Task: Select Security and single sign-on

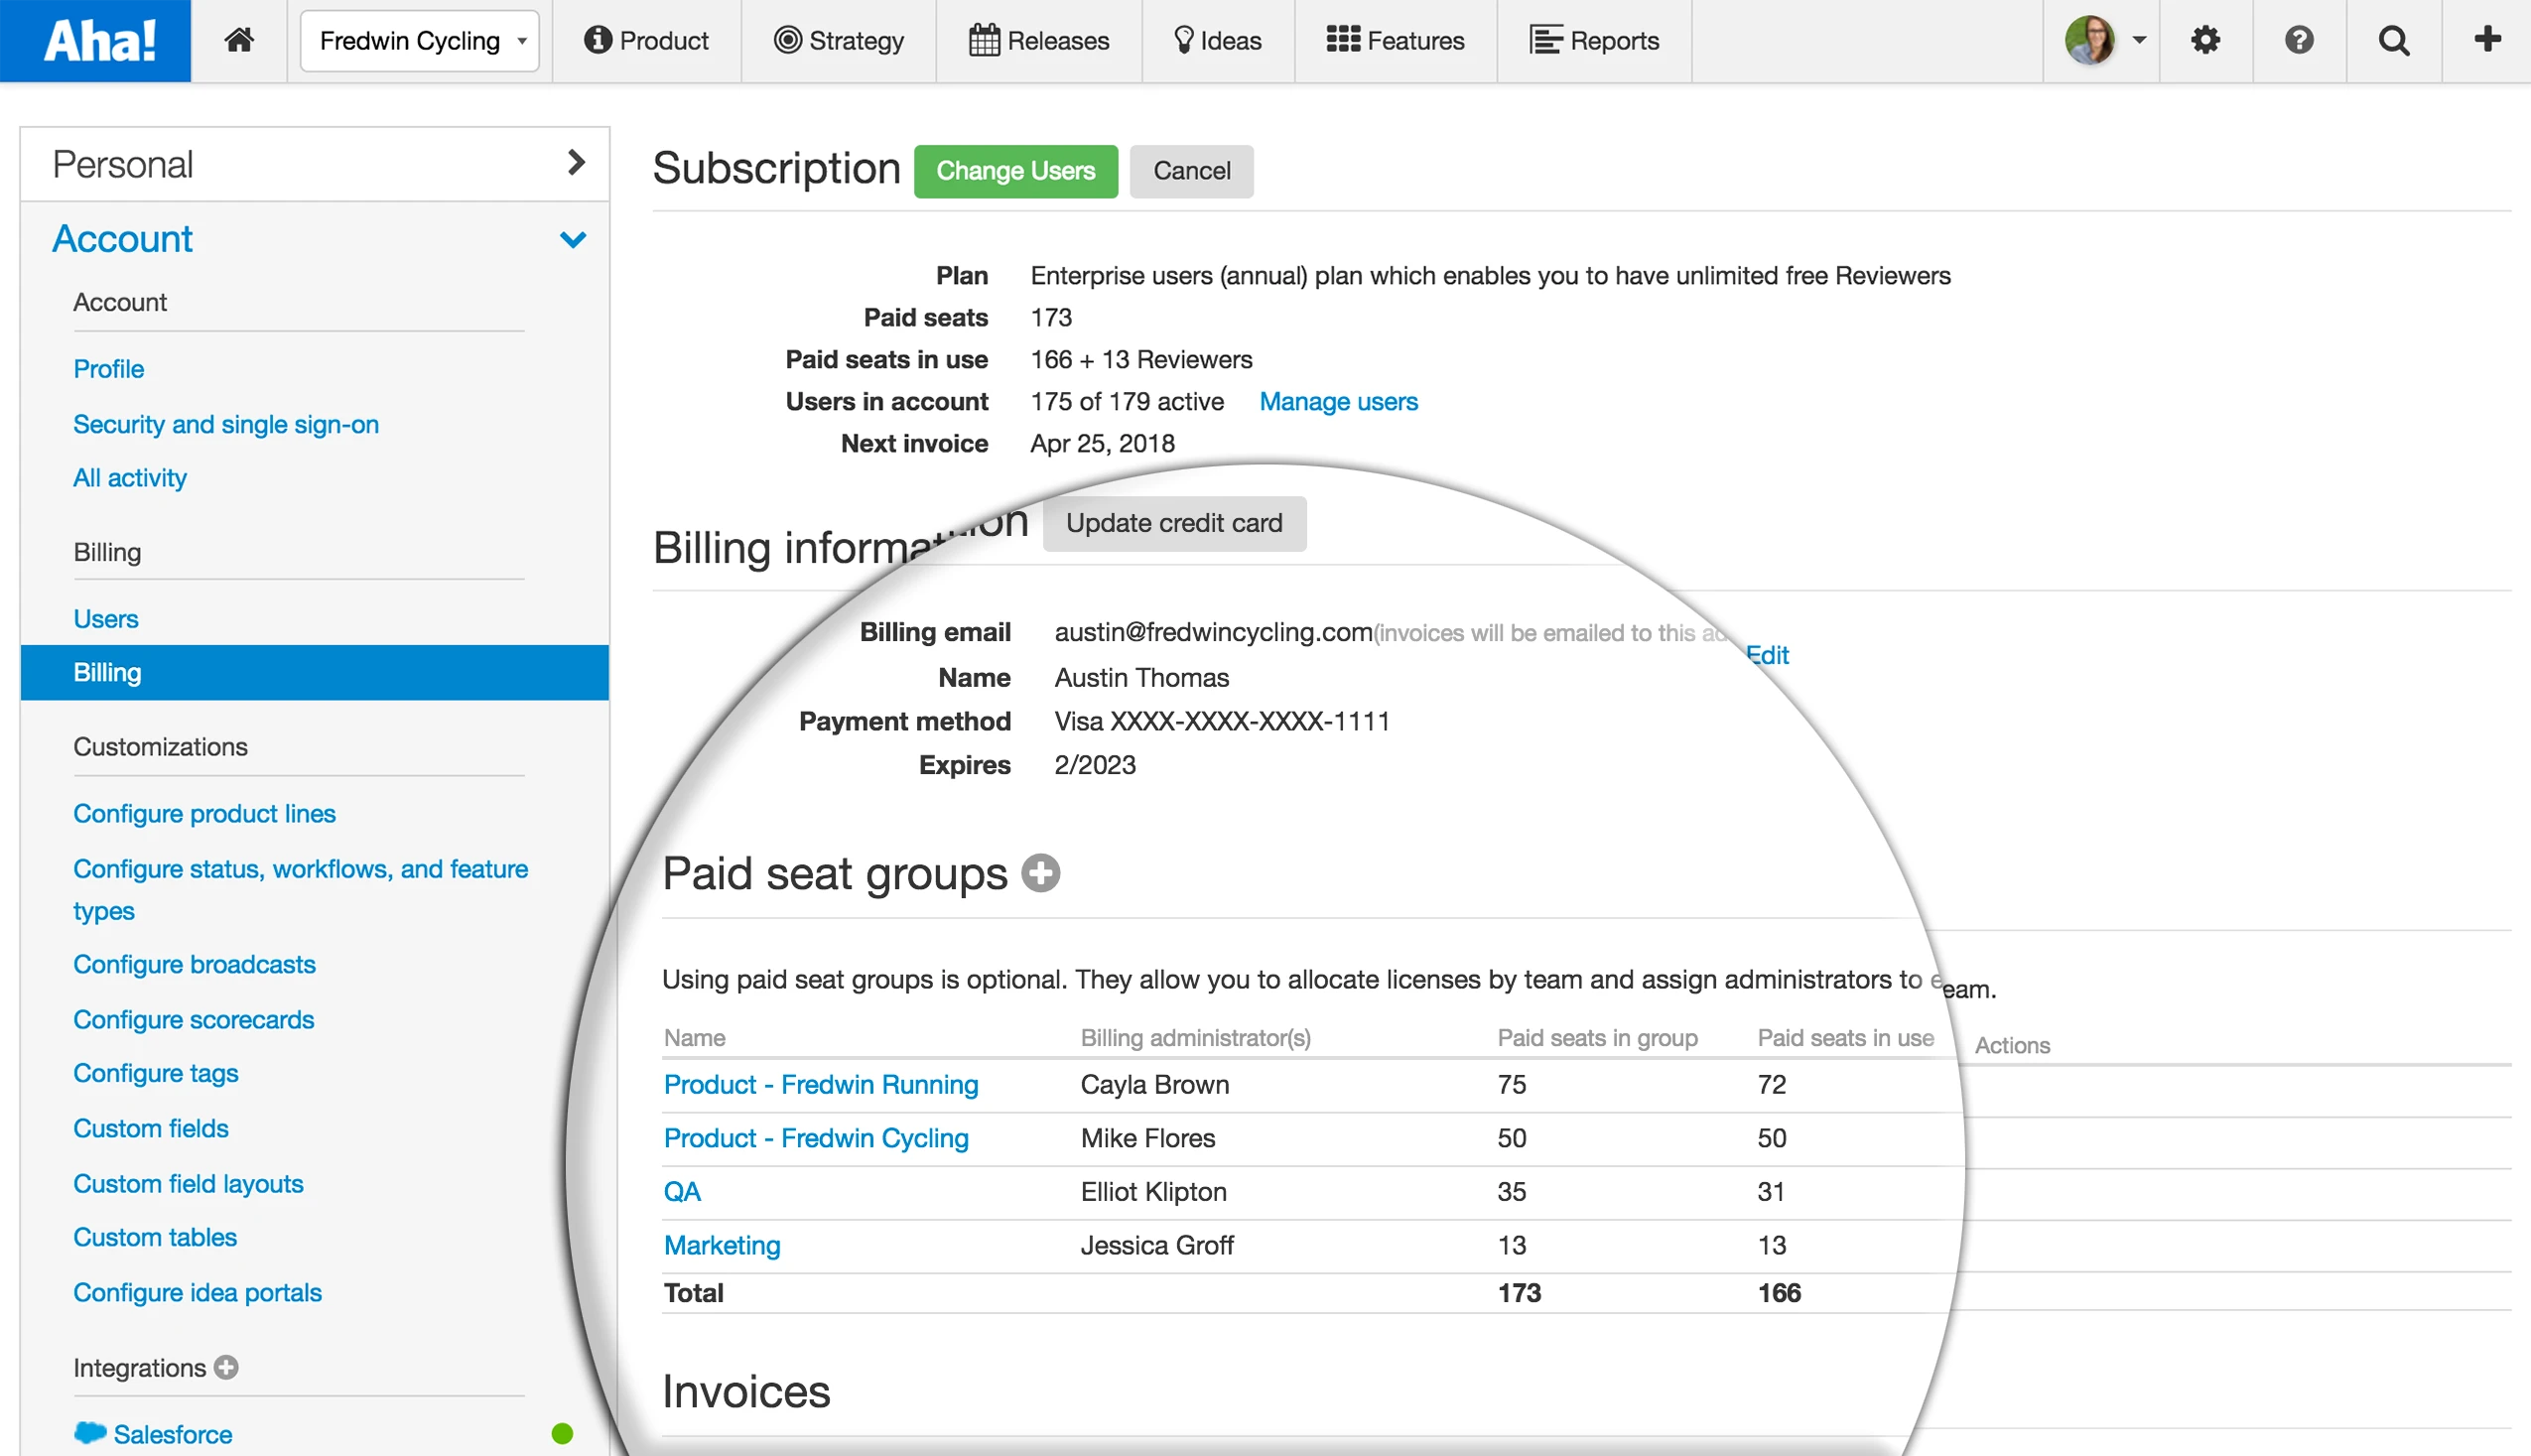Action: 226,424
